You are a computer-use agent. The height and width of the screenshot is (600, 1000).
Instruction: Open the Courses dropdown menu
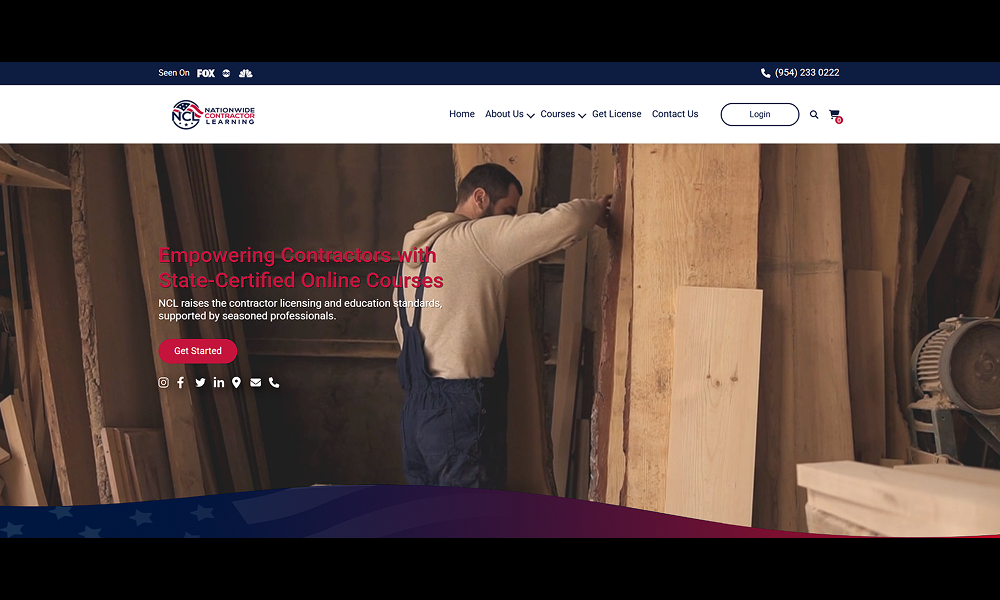[562, 114]
